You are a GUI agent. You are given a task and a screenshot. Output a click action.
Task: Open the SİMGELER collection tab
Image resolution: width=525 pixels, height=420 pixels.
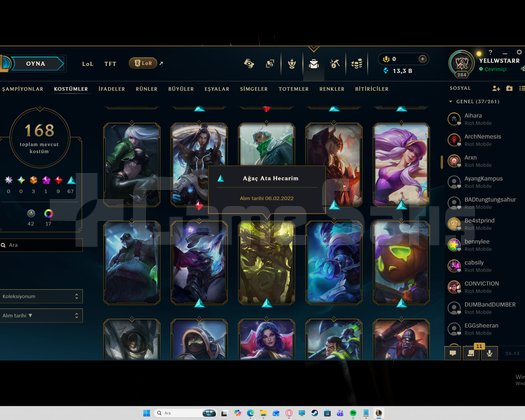[253, 89]
